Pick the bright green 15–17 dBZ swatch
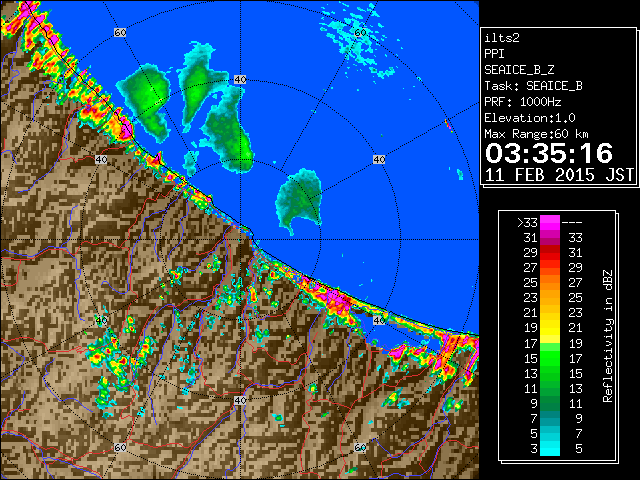The image size is (640, 480). coord(550,358)
